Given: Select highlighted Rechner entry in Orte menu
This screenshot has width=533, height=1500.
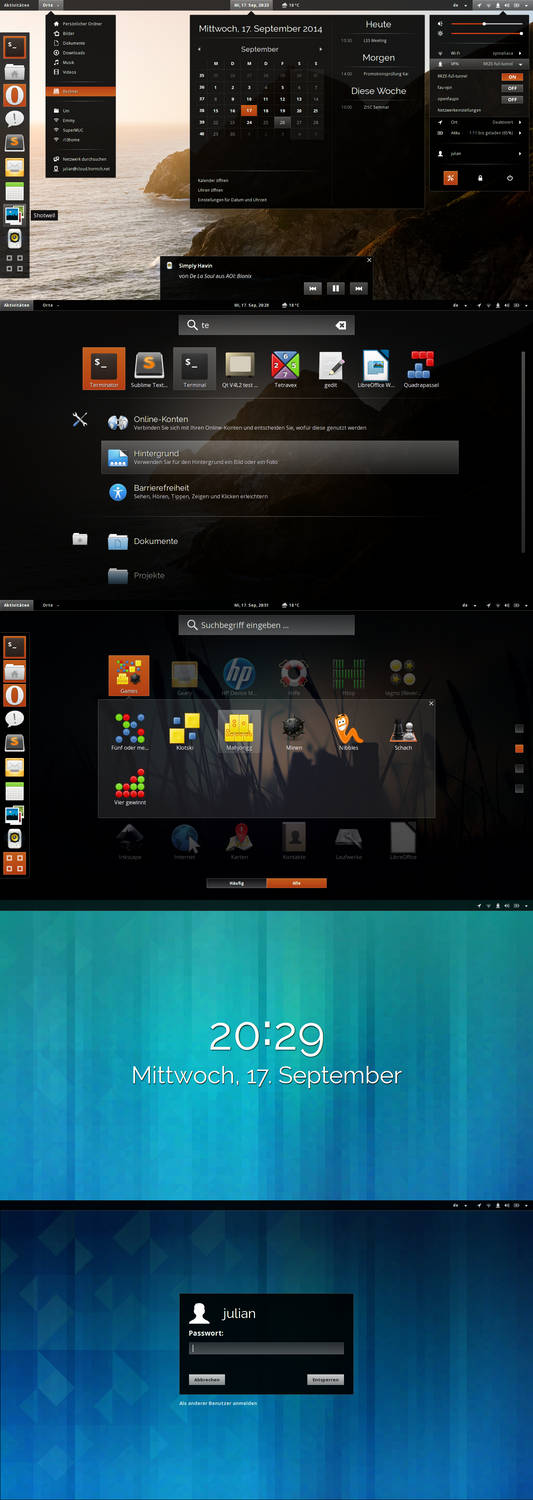Looking at the screenshot, I should tap(81, 91).
